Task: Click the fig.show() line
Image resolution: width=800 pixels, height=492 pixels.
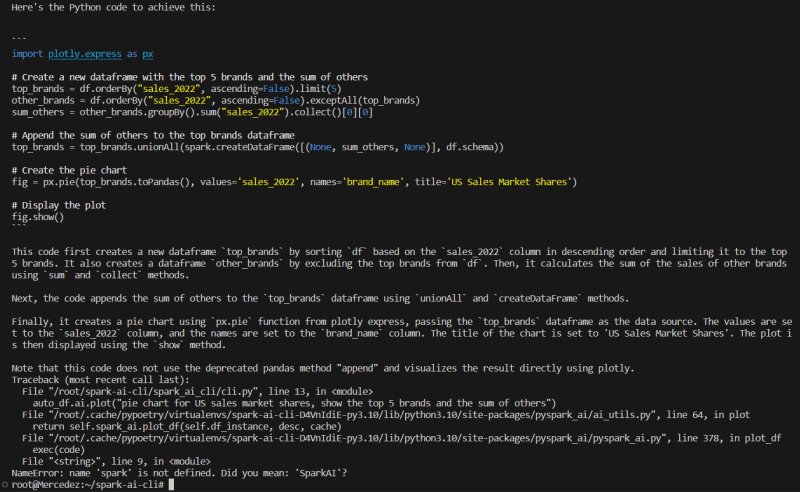Action: [38, 217]
